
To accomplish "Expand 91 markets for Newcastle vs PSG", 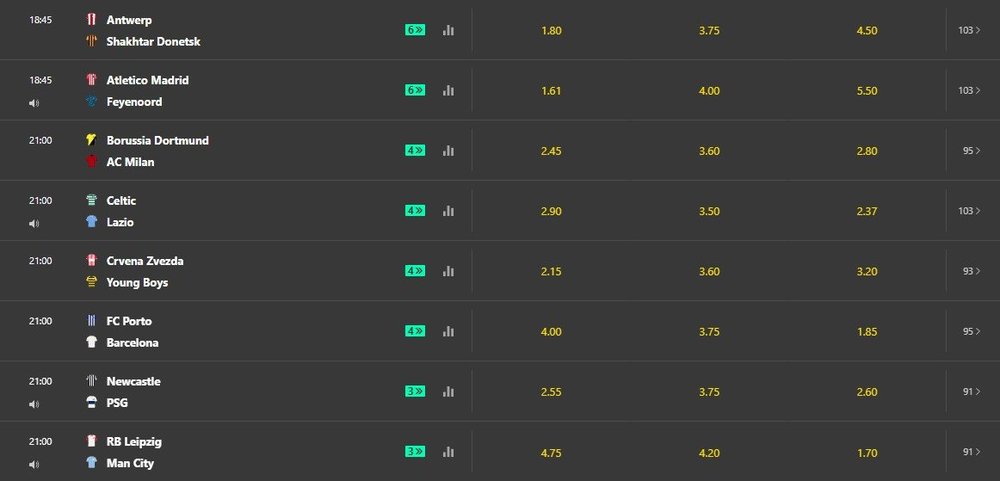I will tap(972, 392).
